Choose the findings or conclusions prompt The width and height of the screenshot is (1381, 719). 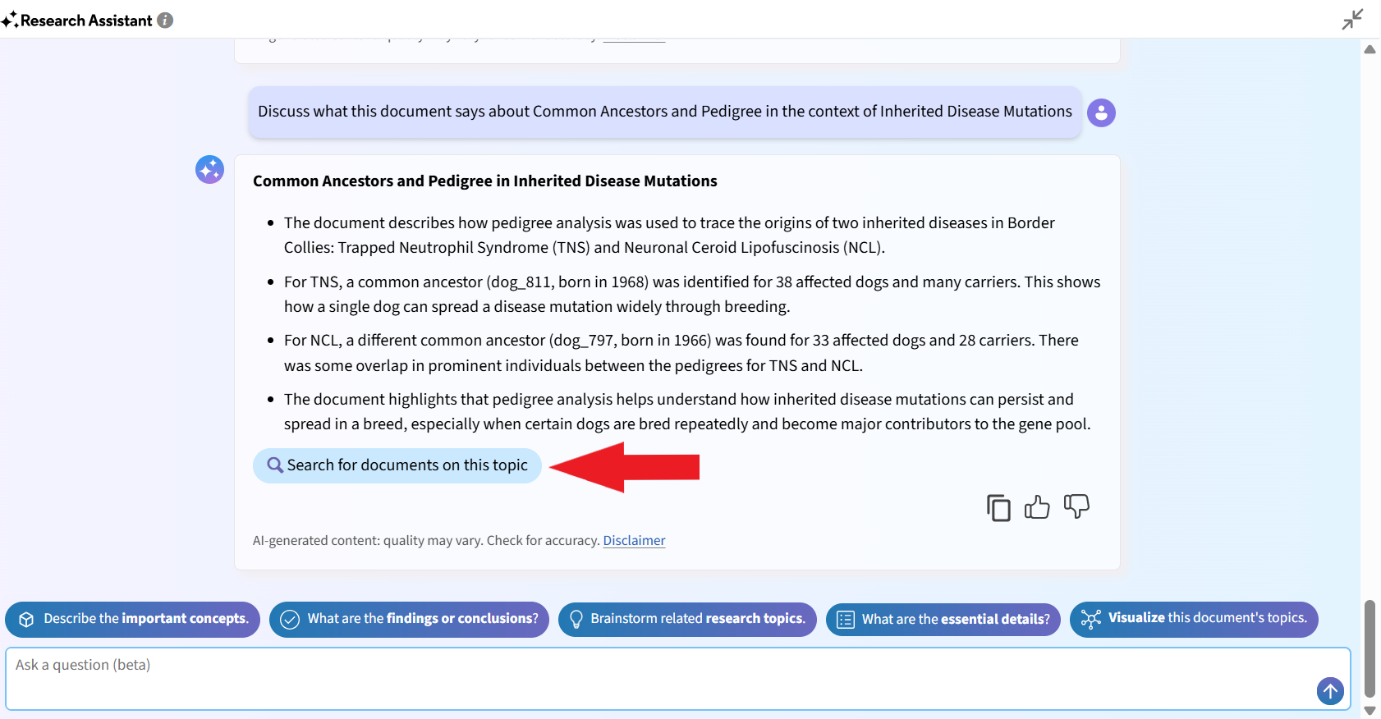point(410,619)
